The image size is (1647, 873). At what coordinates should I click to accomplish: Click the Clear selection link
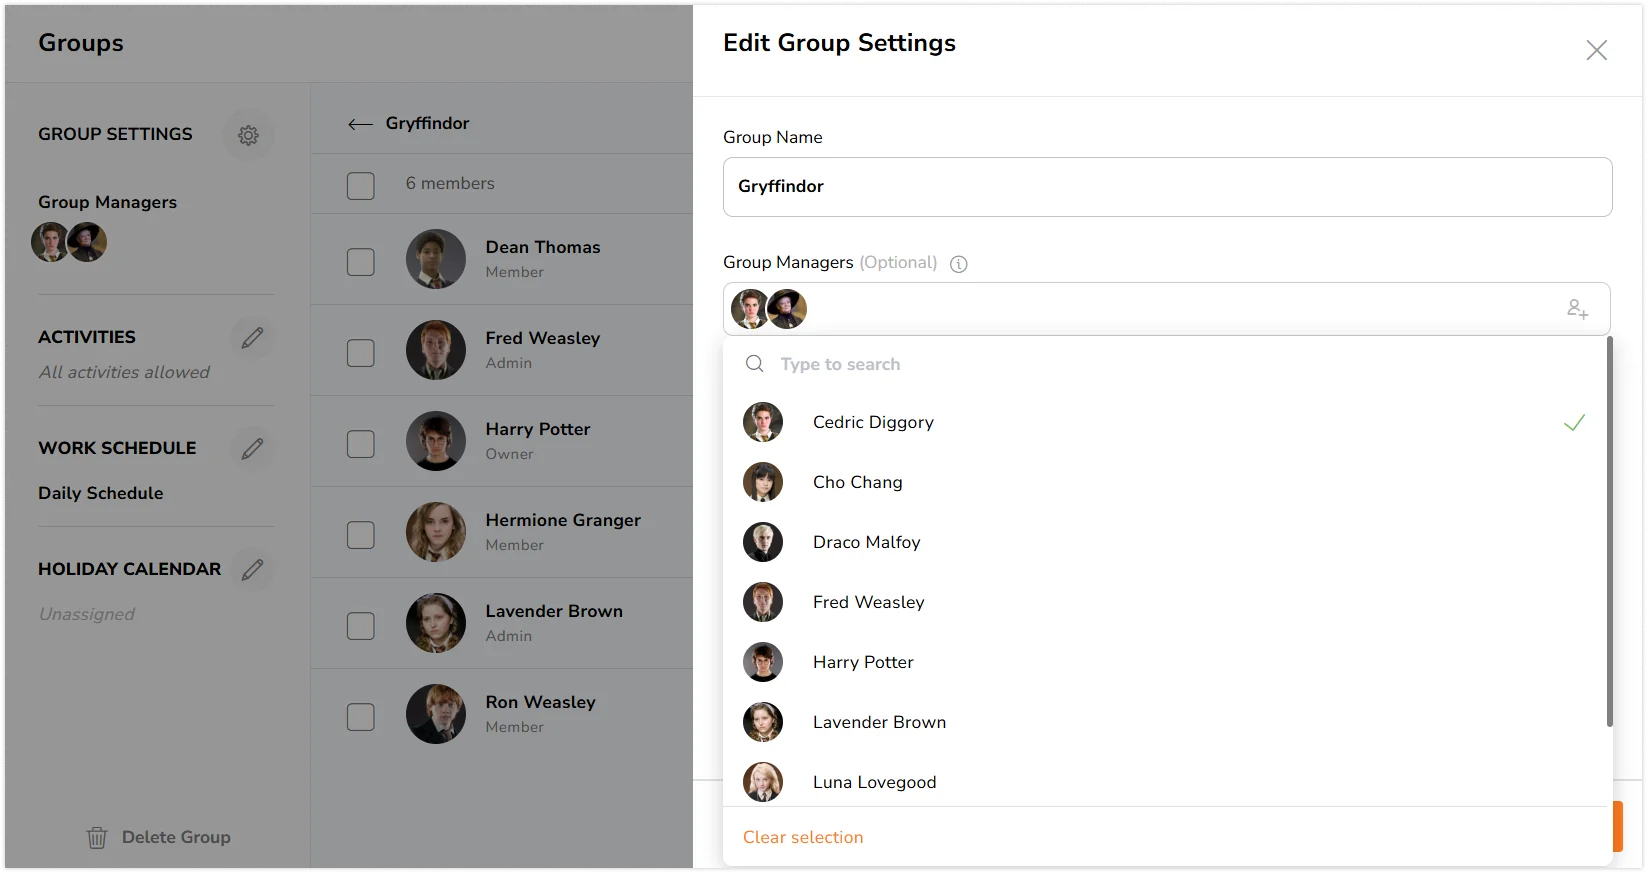click(x=803, y=838)
